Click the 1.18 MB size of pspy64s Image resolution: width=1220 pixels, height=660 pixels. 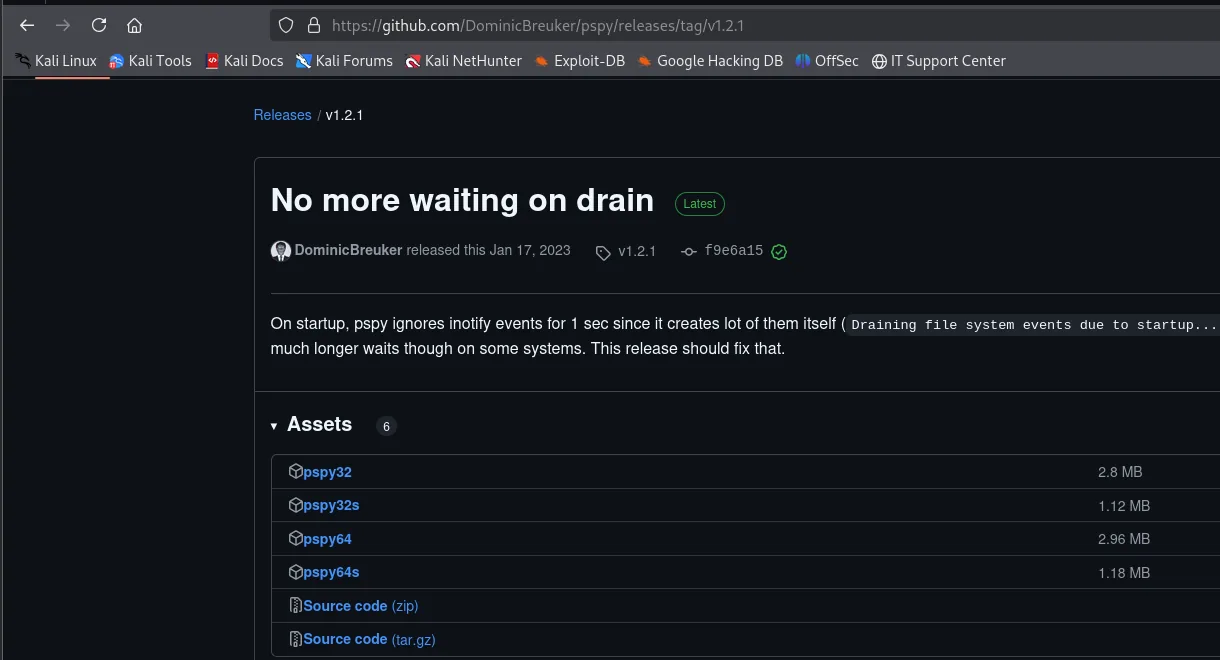[1124, 573]
